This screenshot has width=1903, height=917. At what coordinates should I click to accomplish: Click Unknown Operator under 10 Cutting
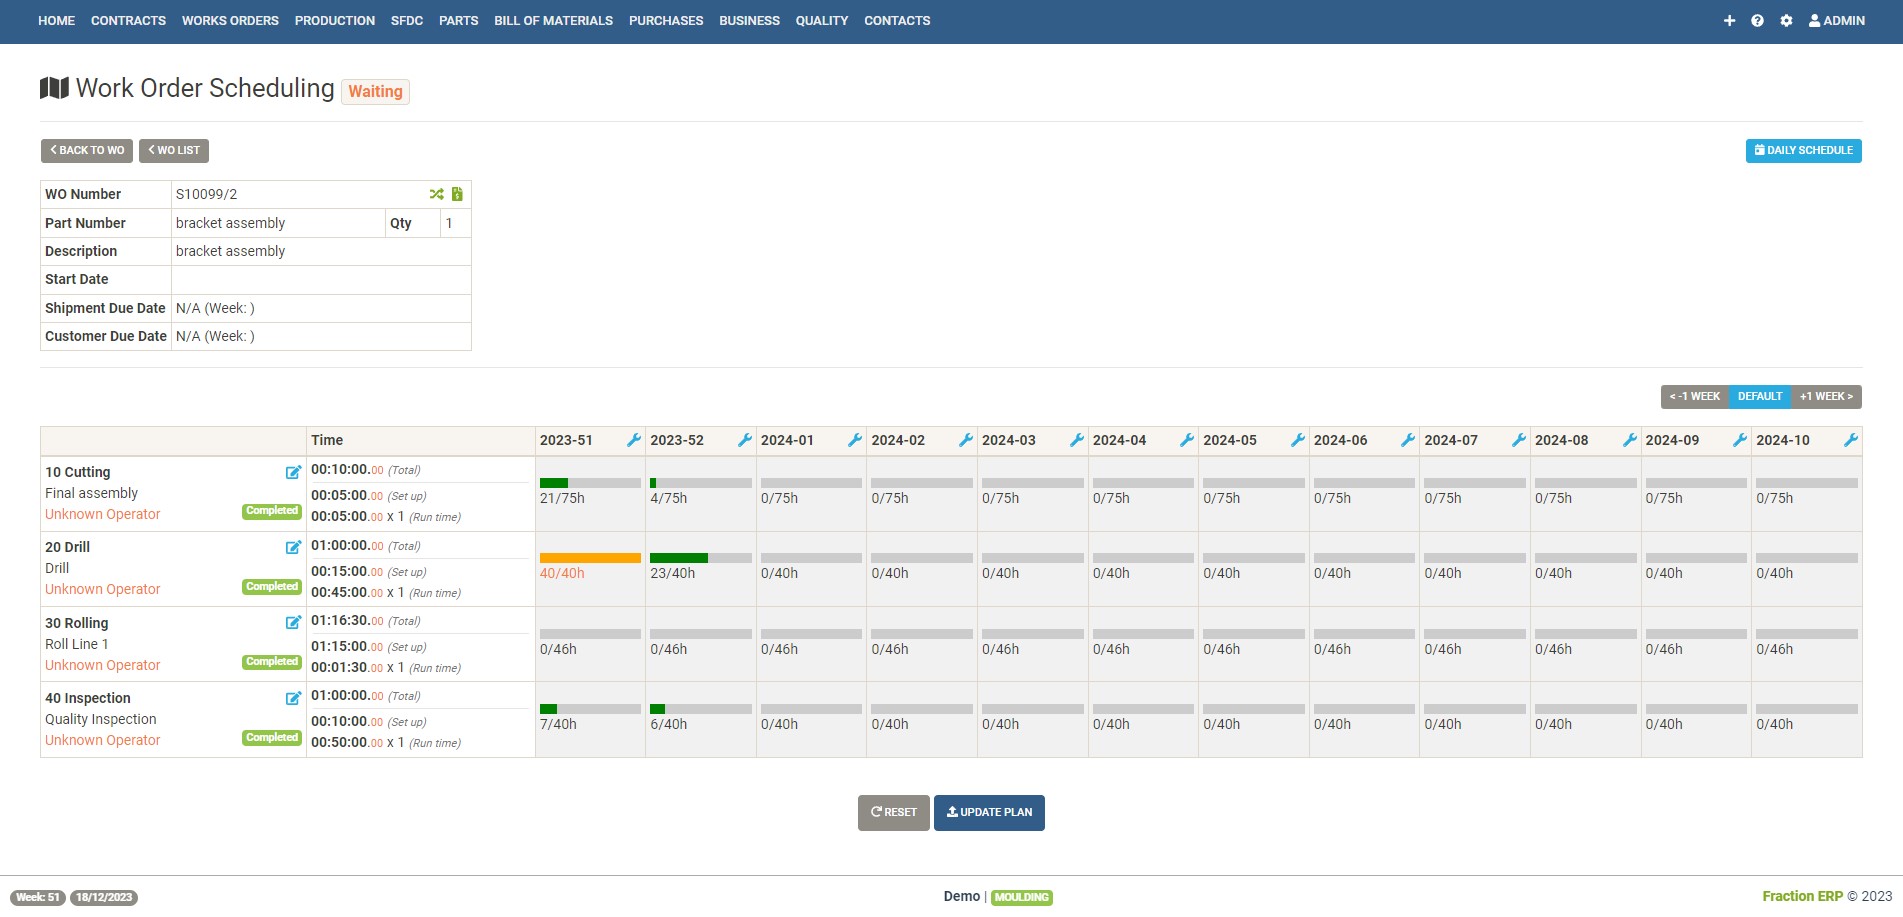pos(102,514)
